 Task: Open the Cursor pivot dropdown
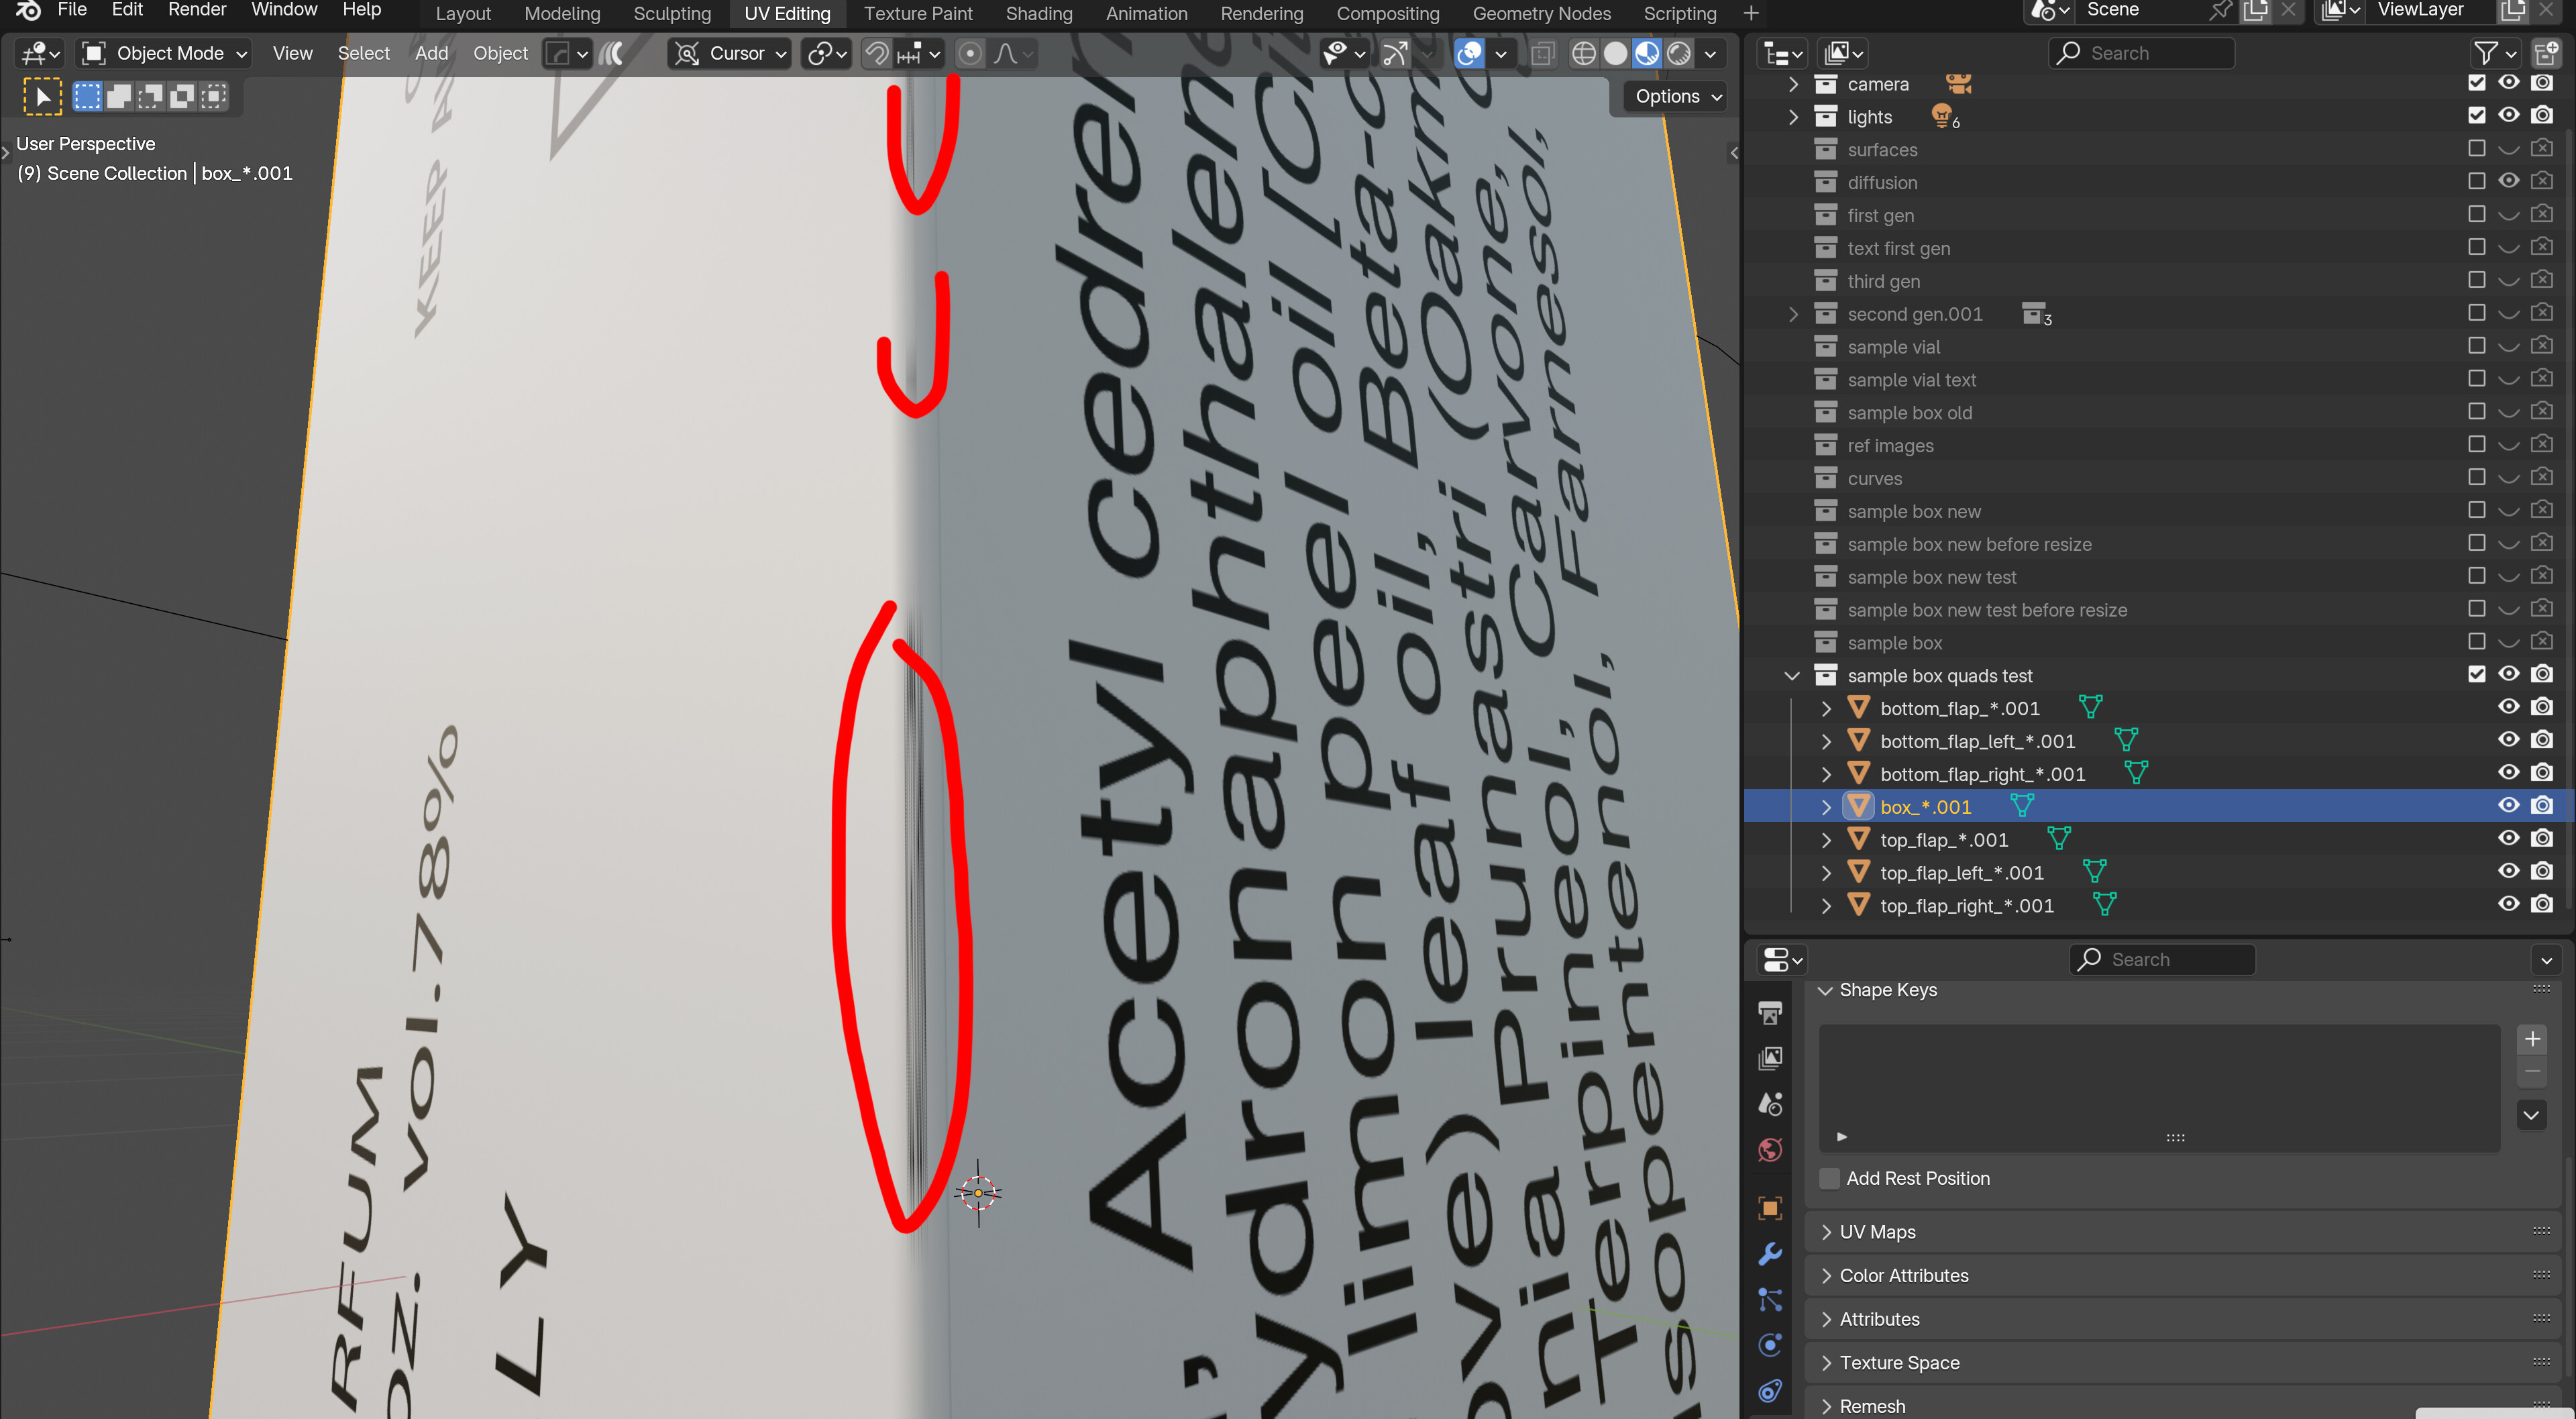point(729,53)
